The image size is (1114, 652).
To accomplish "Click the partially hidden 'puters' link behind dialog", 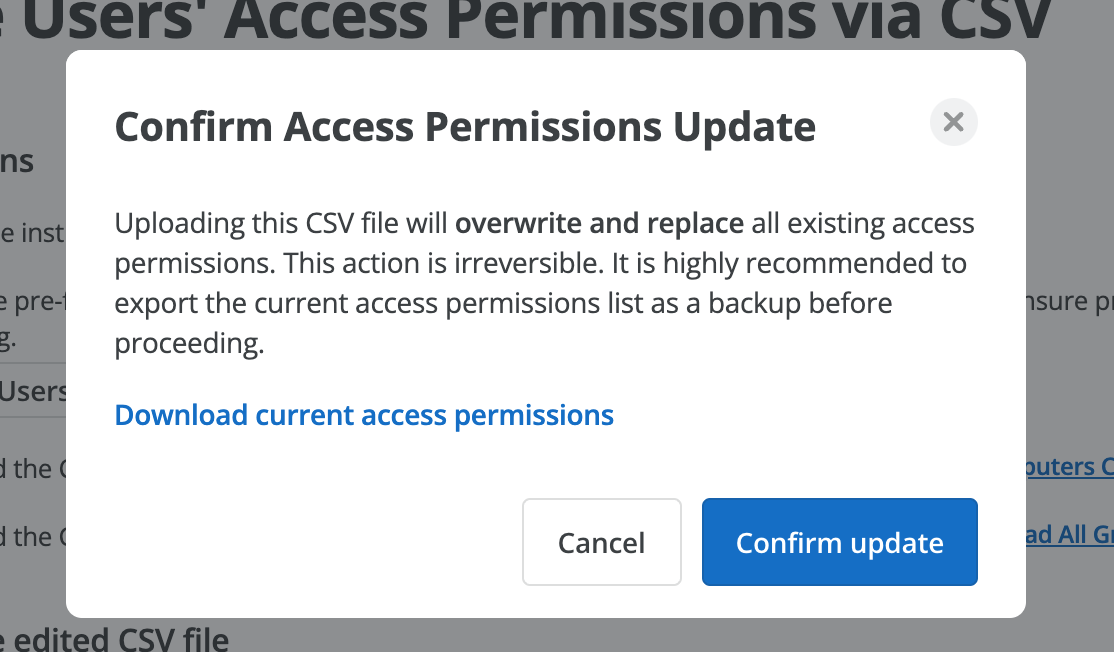I will point(1069,467).
